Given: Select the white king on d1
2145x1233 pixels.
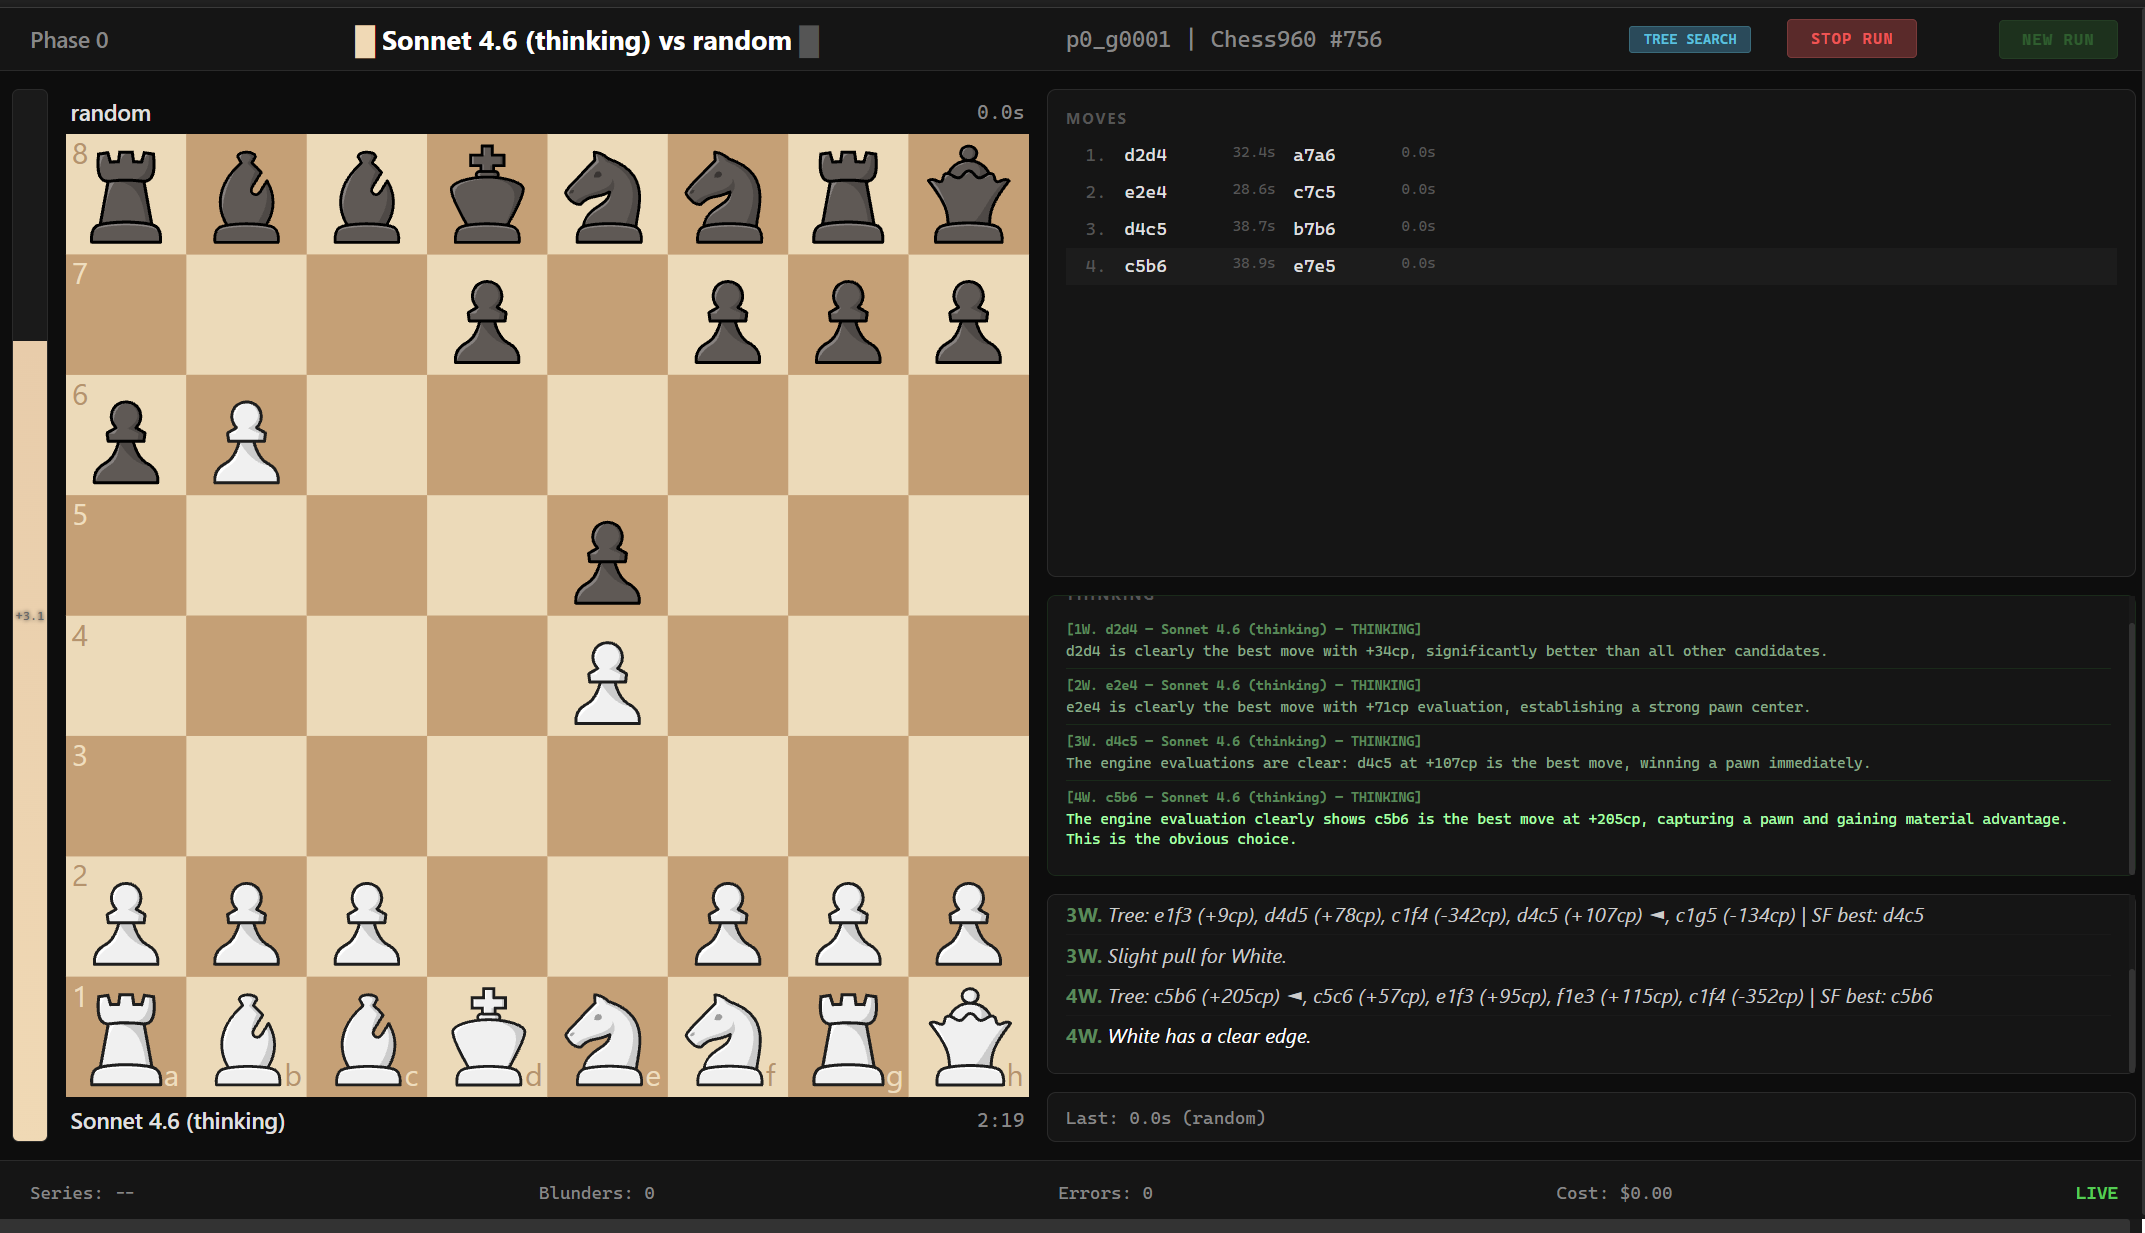Looking at the screenshot, I should pos(487,1037).
